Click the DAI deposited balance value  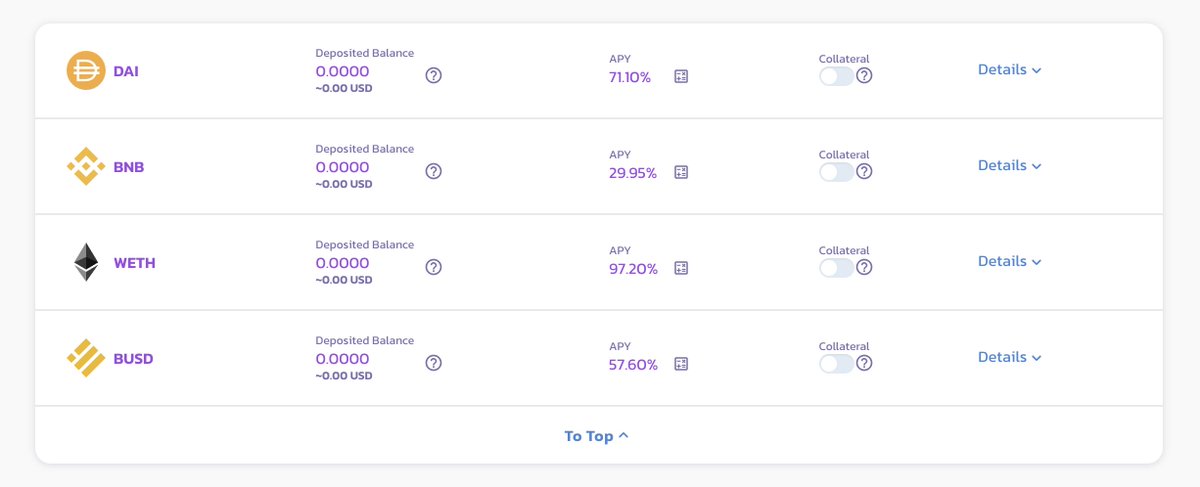click(342, 72)
